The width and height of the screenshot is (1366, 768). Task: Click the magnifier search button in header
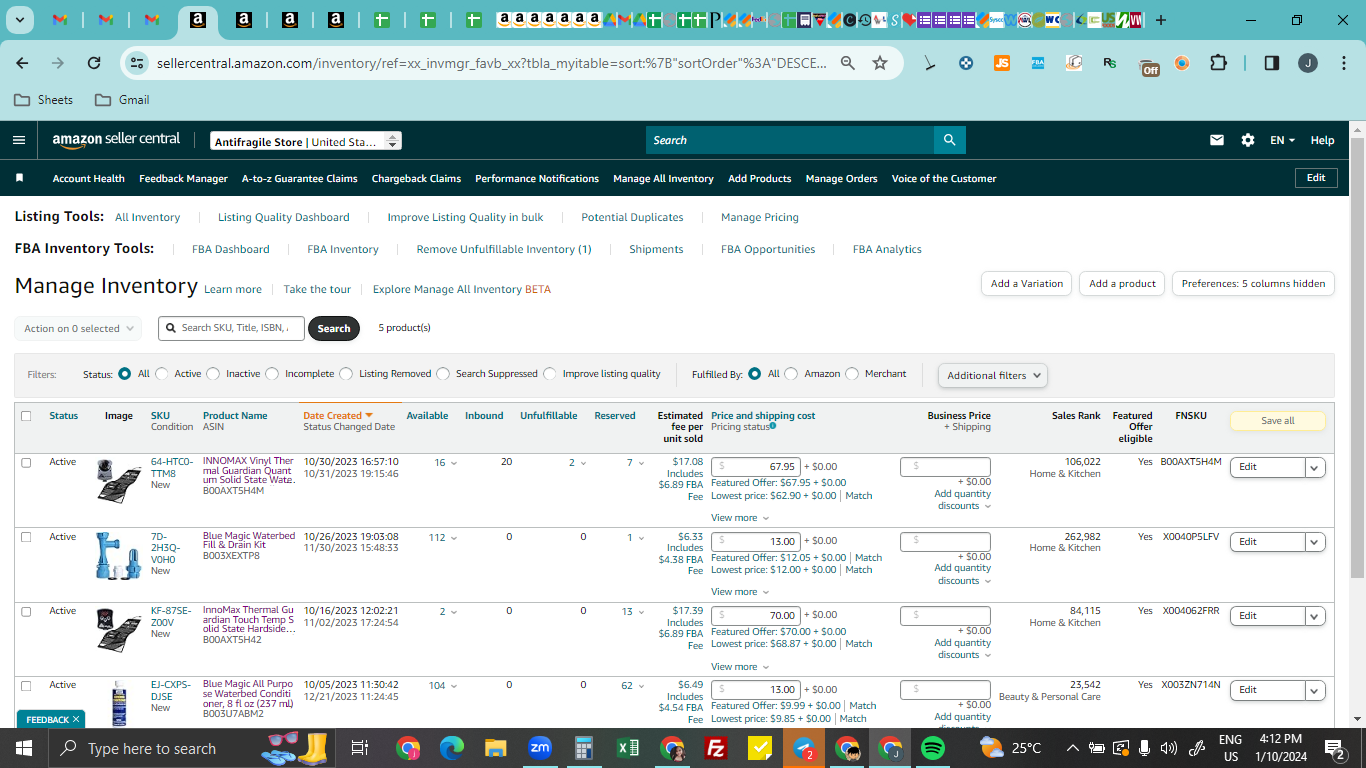pos(949,140)
